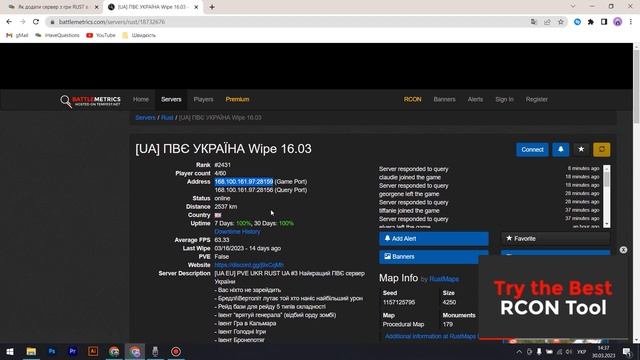Click the alert bell button beside Connect
Viewport: 640px width, 360px height.
pyautogui.click(x=560, y=150)
